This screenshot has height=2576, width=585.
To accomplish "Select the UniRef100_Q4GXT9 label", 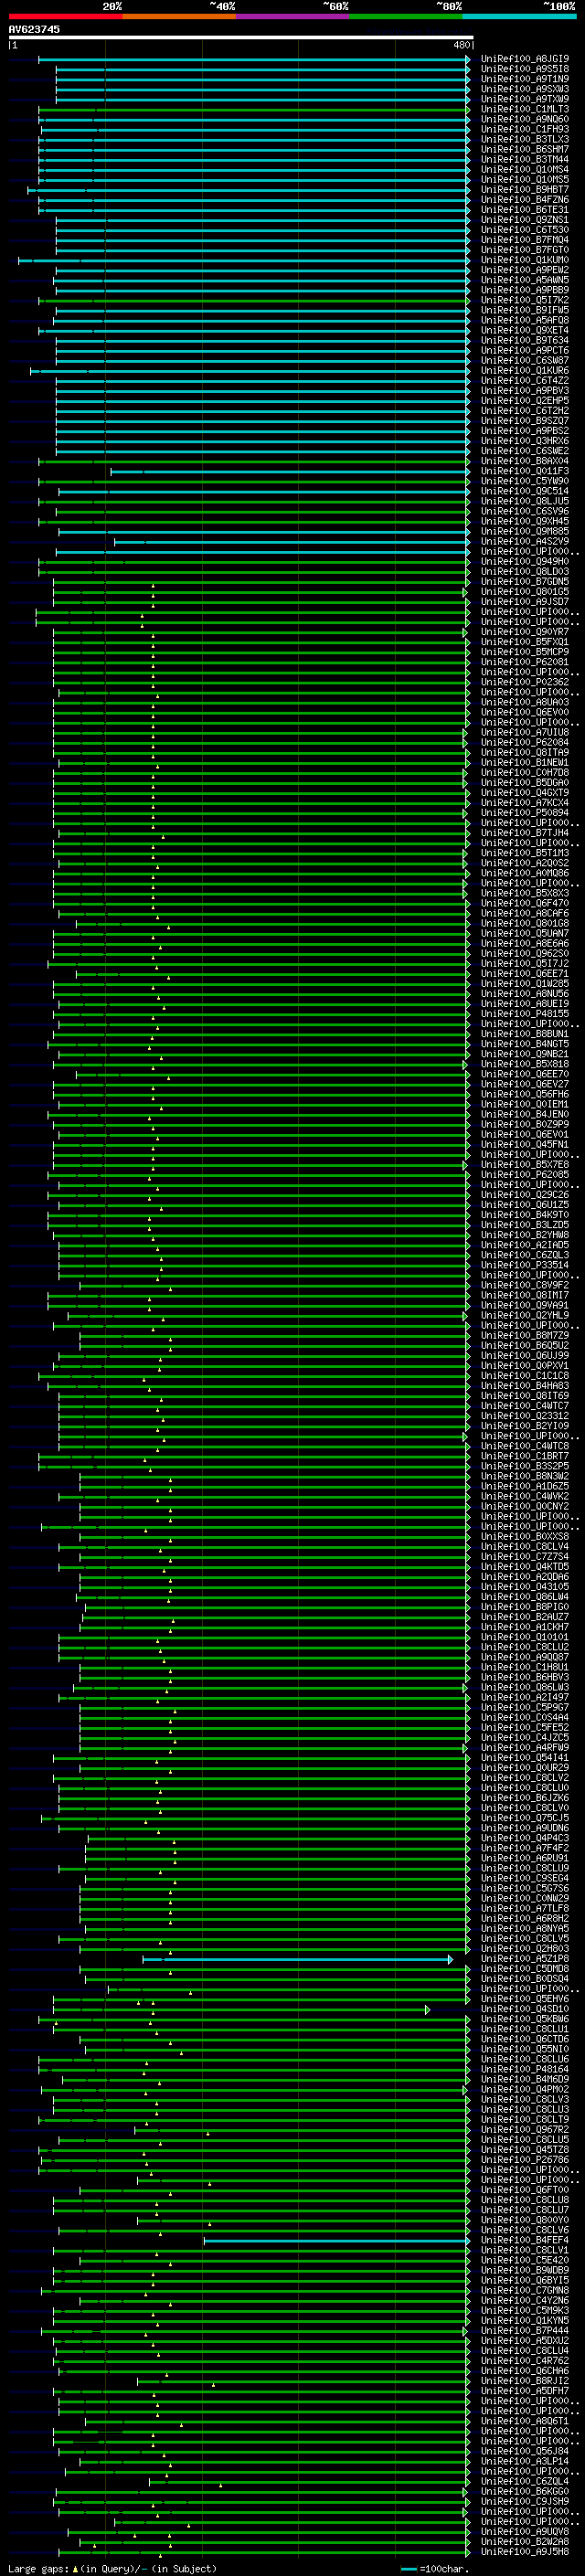I will pyautogui.click(x=525, y=793).
